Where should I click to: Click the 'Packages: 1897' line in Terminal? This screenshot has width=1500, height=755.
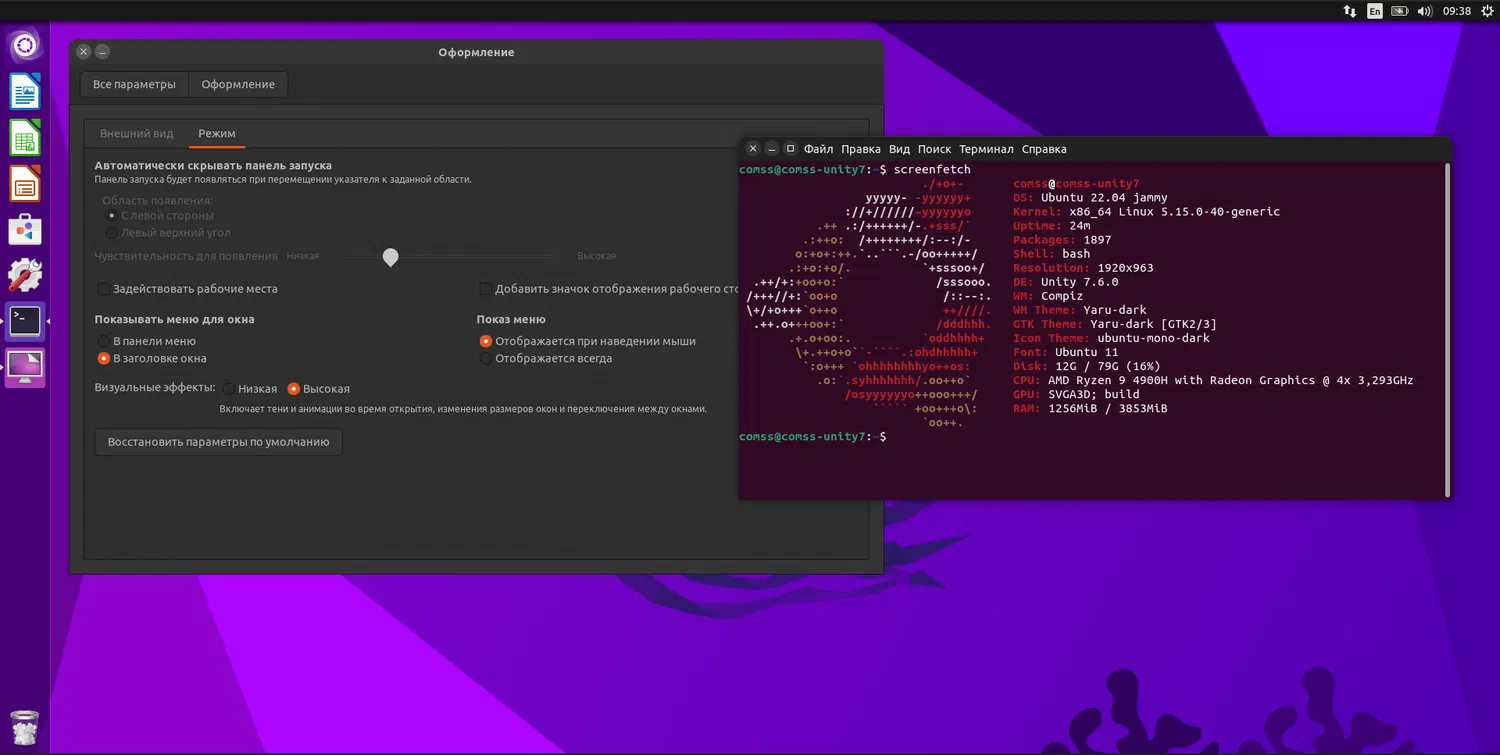coord(1062,240)
